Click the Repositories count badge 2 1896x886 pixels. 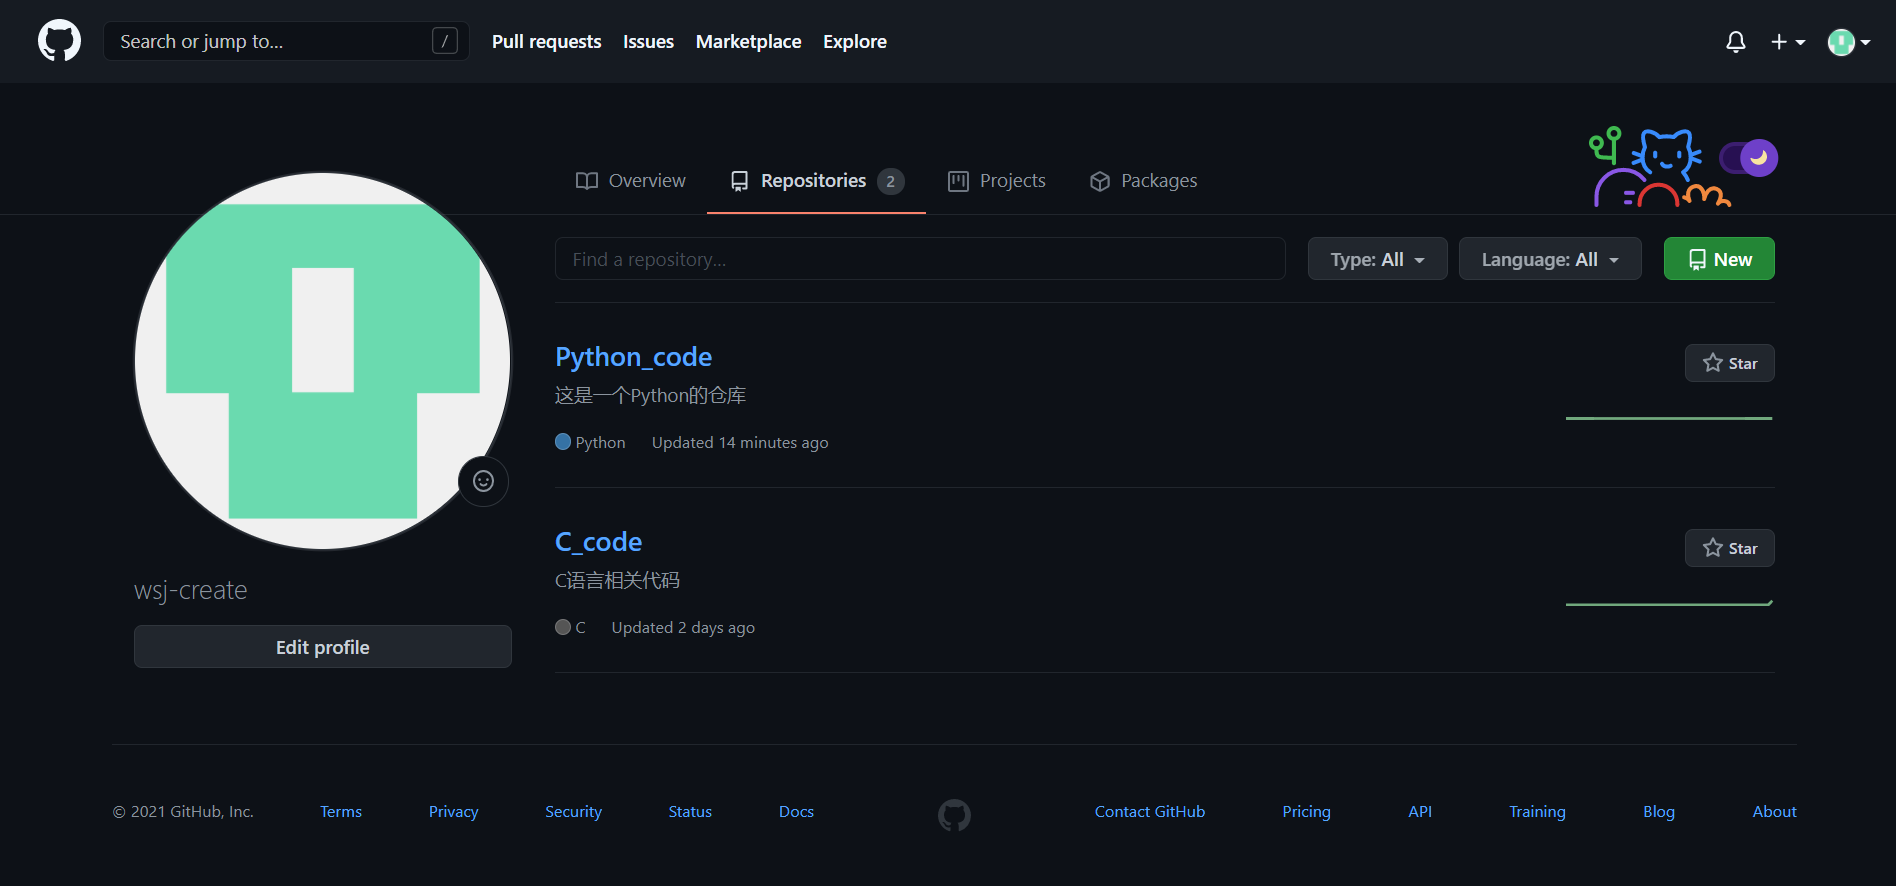click(x=891, y=181)
